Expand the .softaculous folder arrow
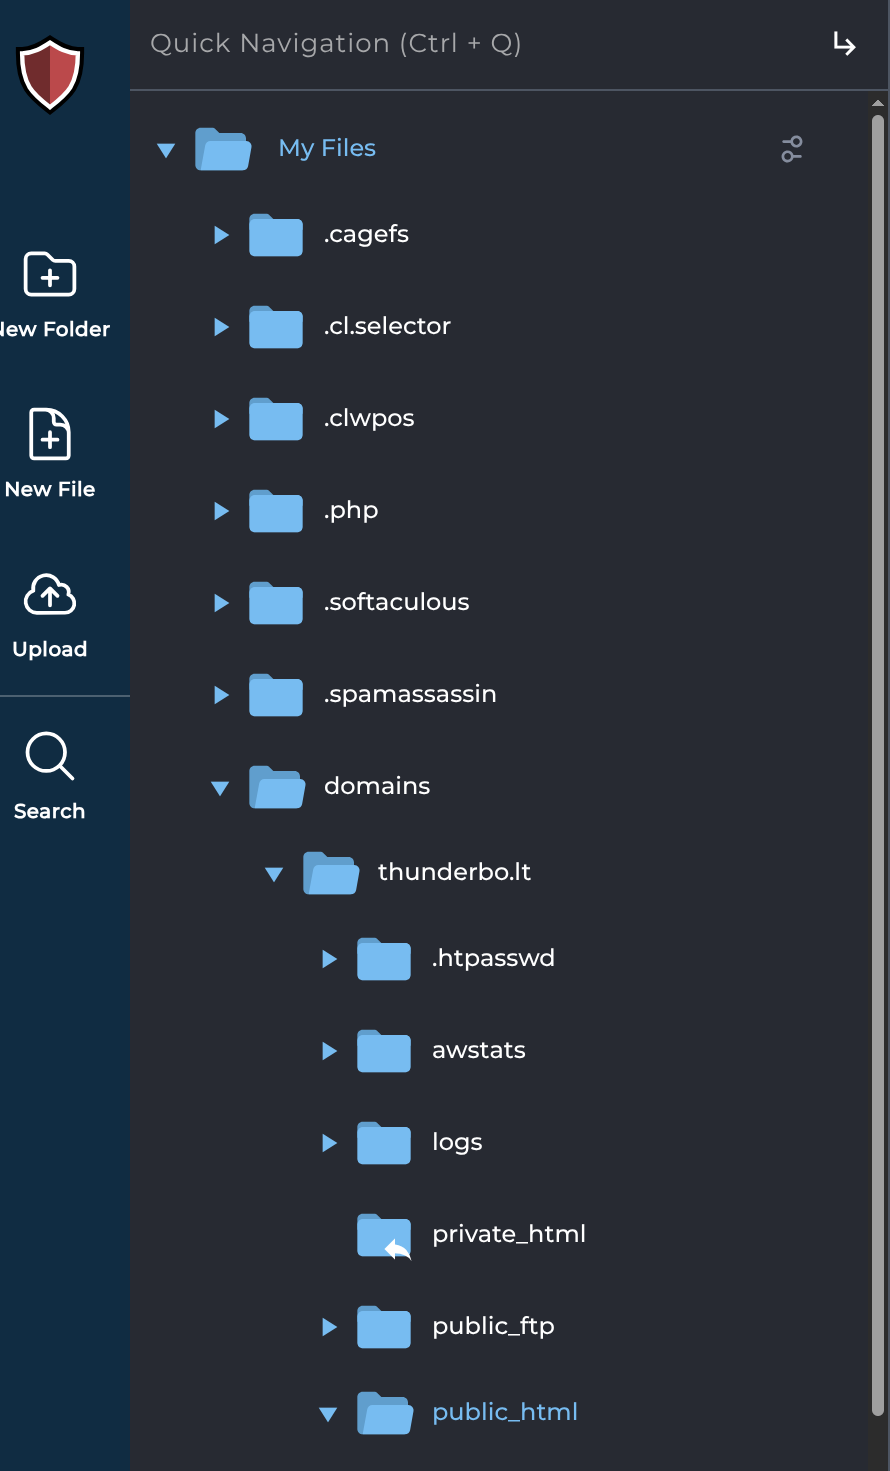890x1471 pixels. [221, 603]
